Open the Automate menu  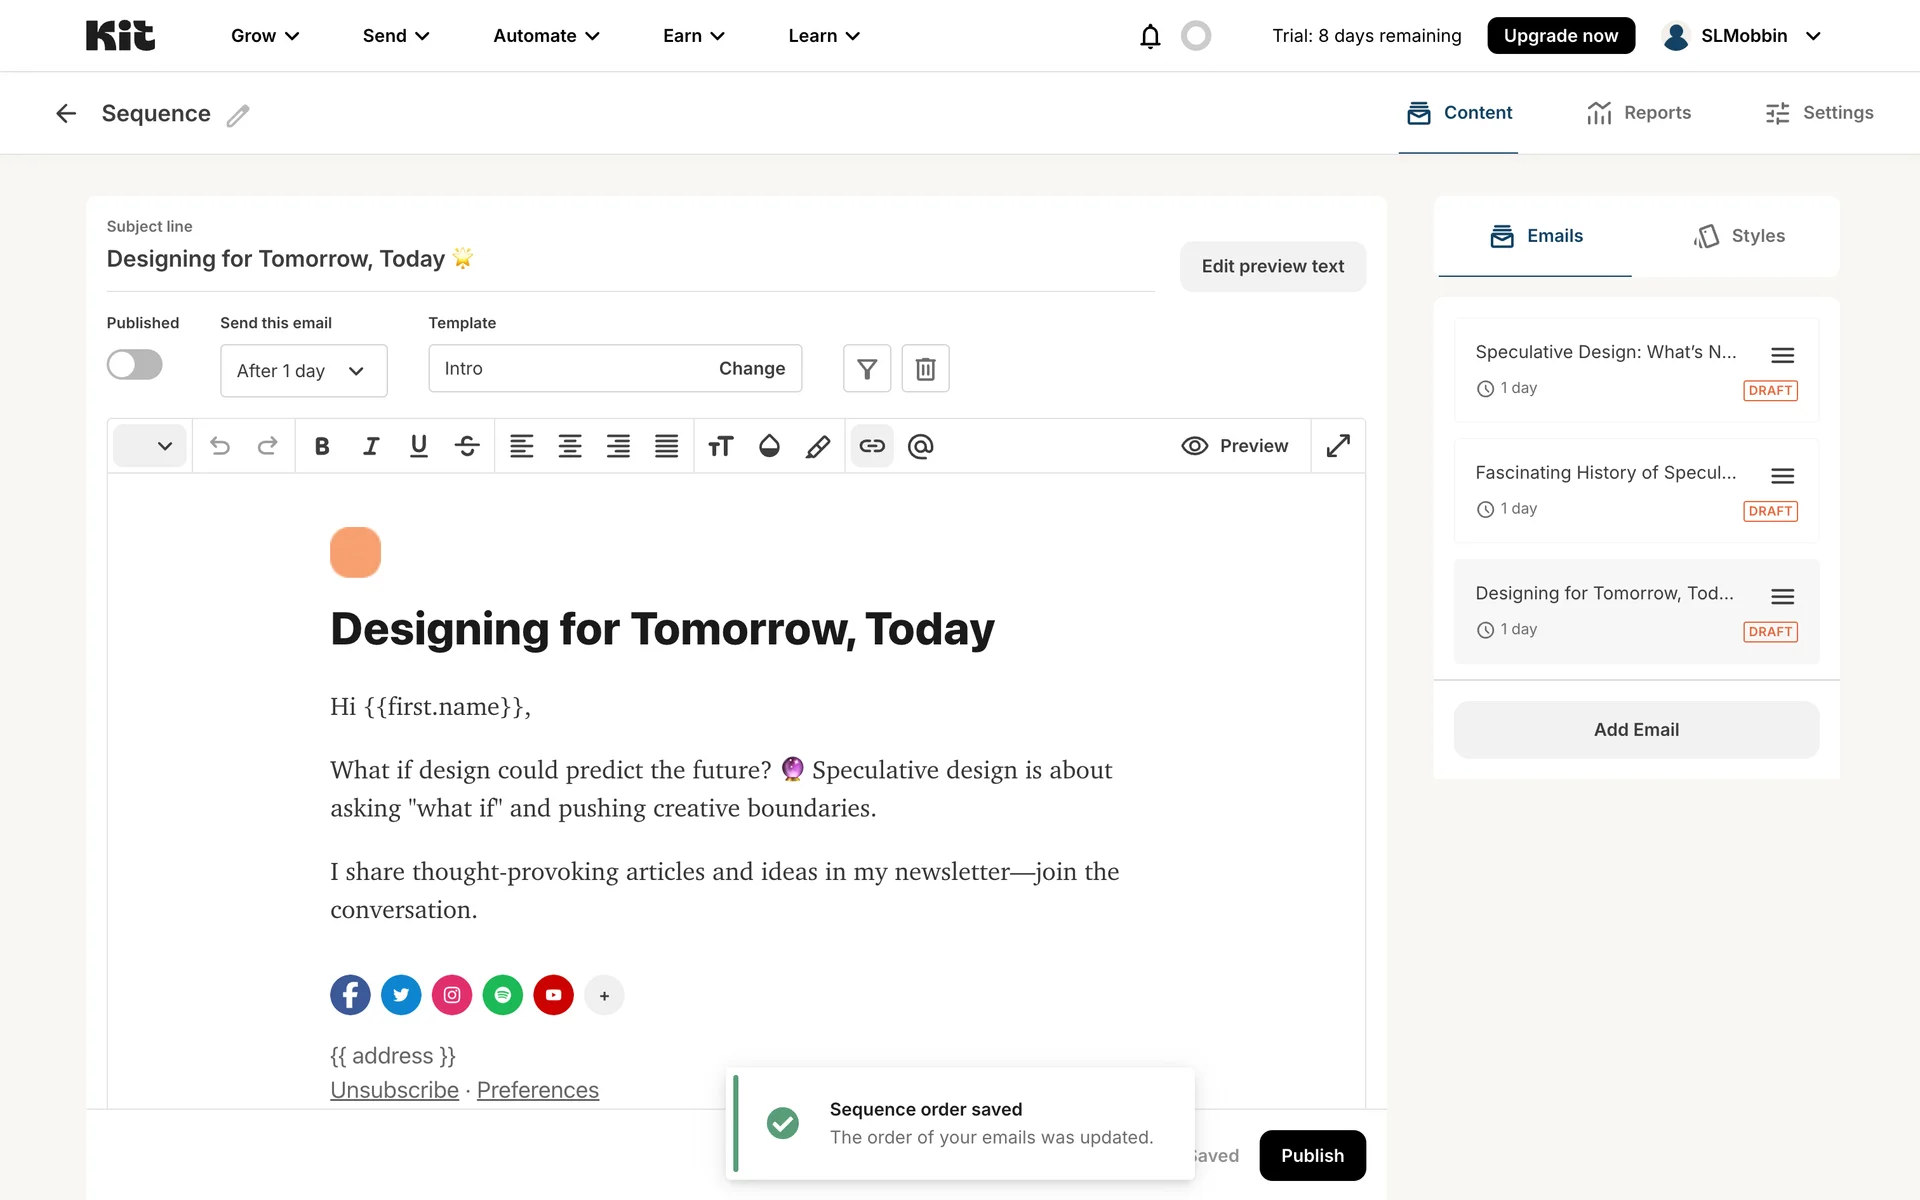tap(546, 36)
